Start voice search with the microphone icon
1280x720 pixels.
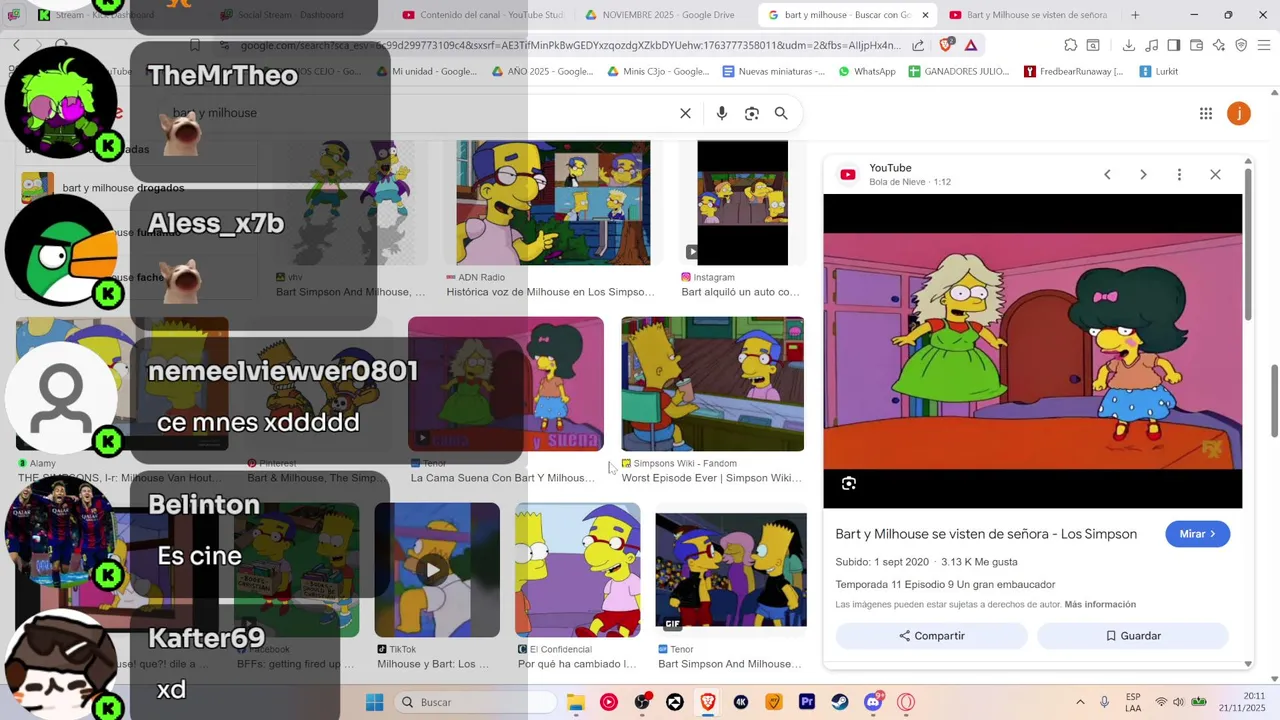pos(722,114)
